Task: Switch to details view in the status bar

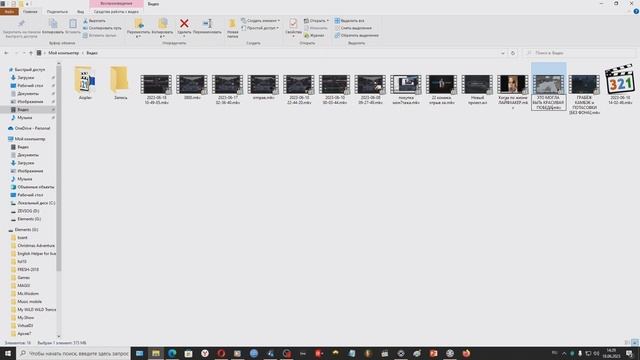Action: tap(627, 343)
